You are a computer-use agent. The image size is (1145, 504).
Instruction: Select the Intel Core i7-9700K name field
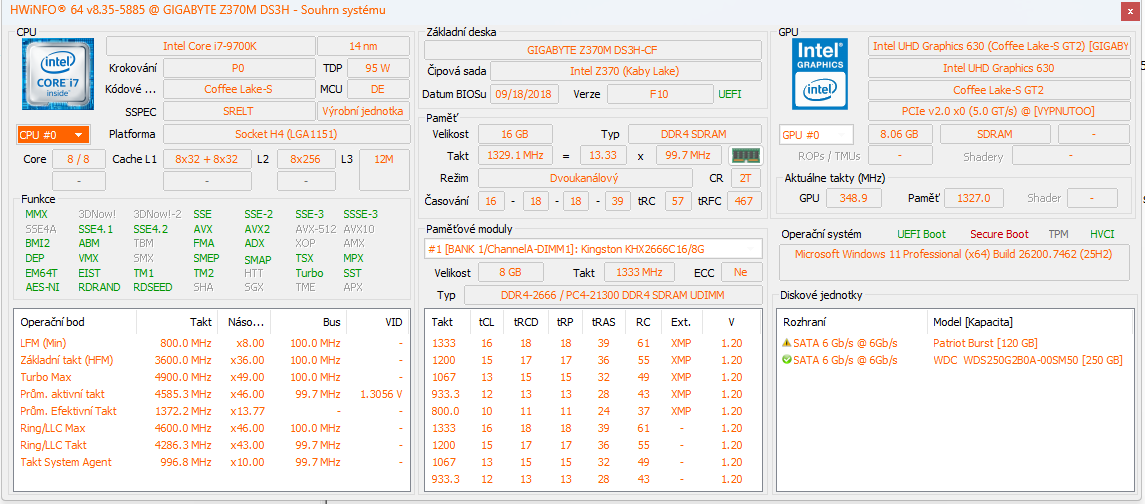click(210, 46)
